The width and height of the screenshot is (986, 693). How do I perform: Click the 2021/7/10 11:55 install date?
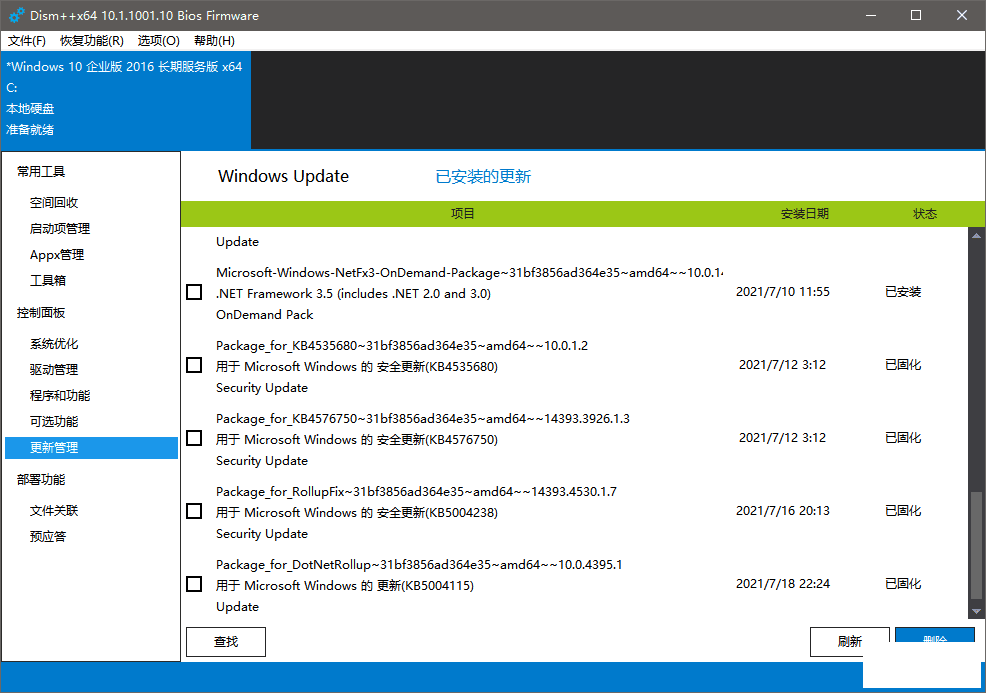[x=783, y=292]
